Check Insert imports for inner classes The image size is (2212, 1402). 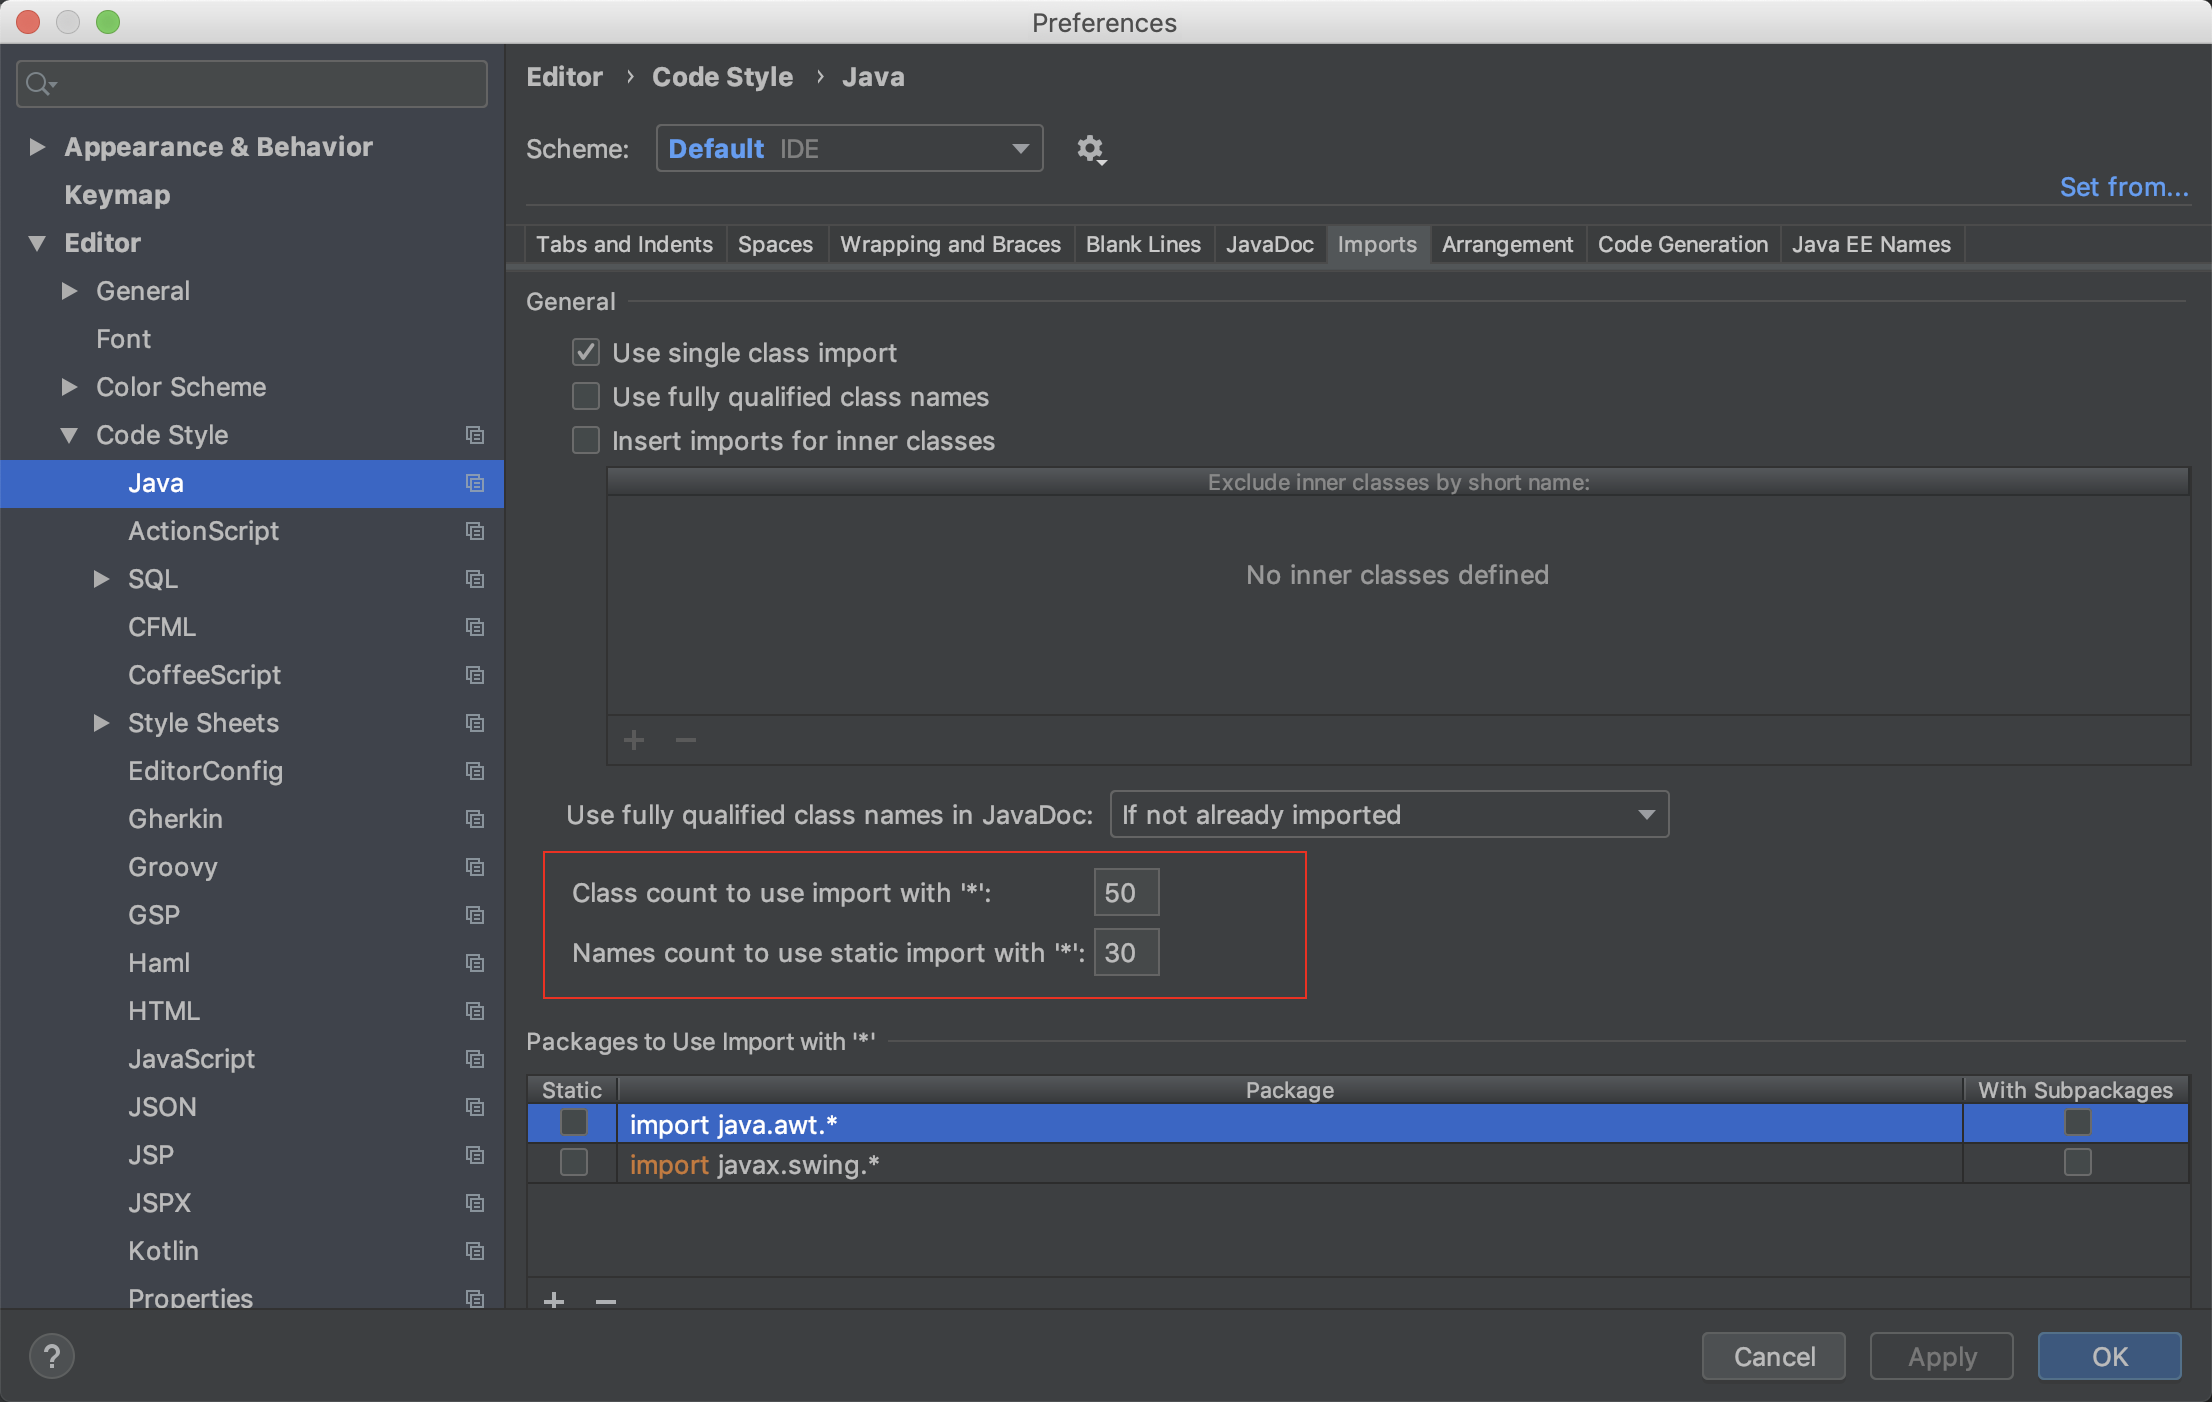point(586,441)
